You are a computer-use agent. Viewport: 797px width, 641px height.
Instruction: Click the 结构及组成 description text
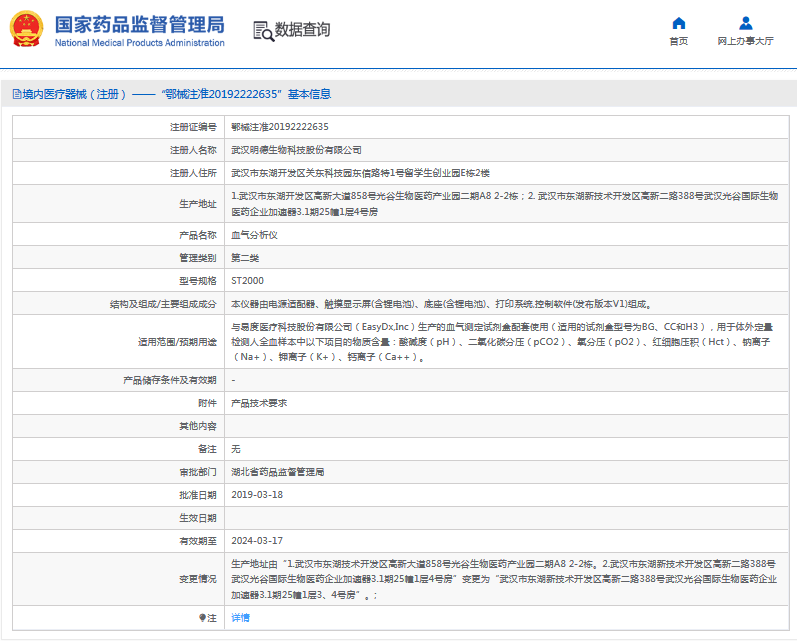442,304
